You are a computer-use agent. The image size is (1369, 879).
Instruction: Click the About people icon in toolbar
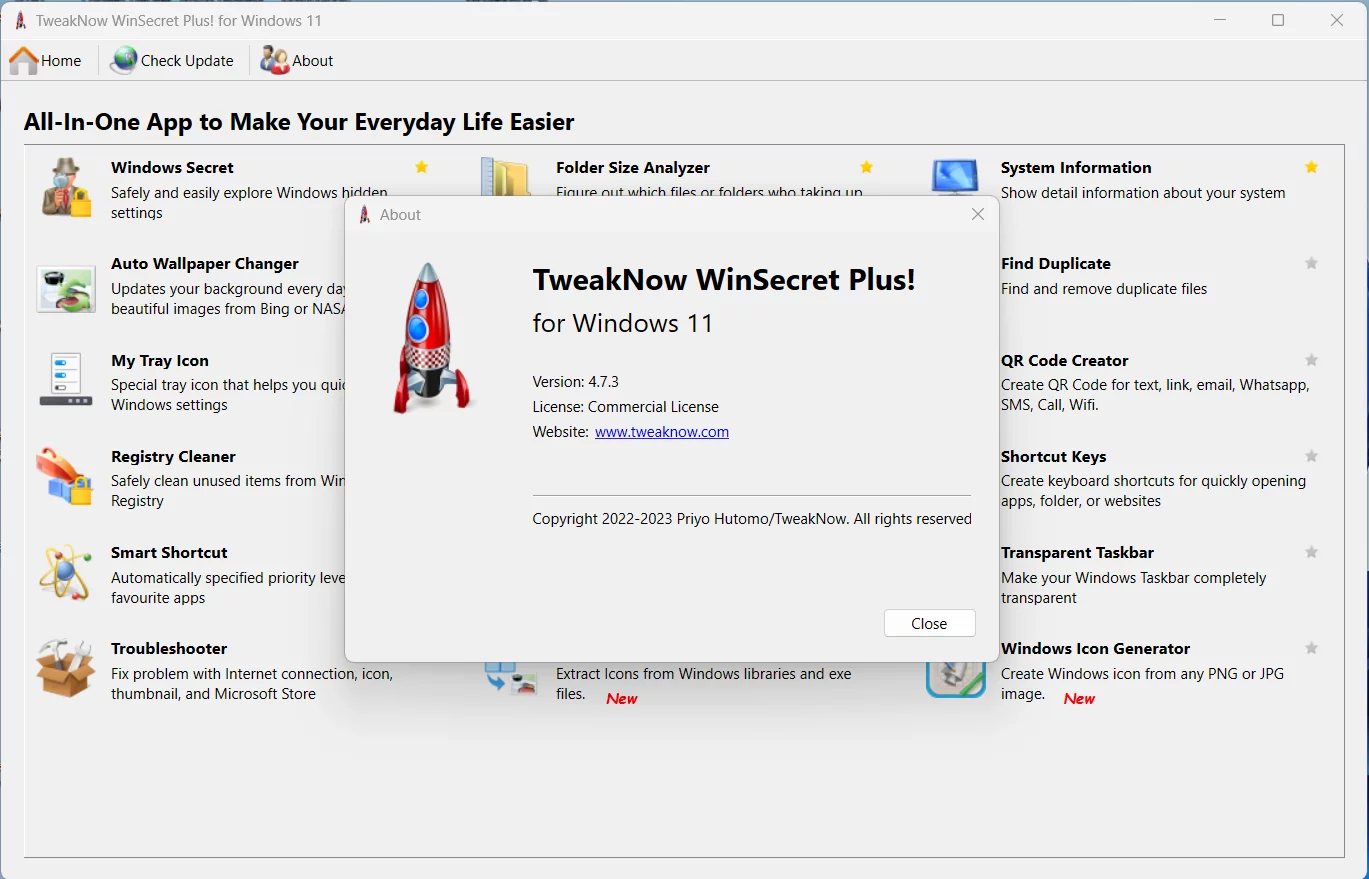(275, 61)
